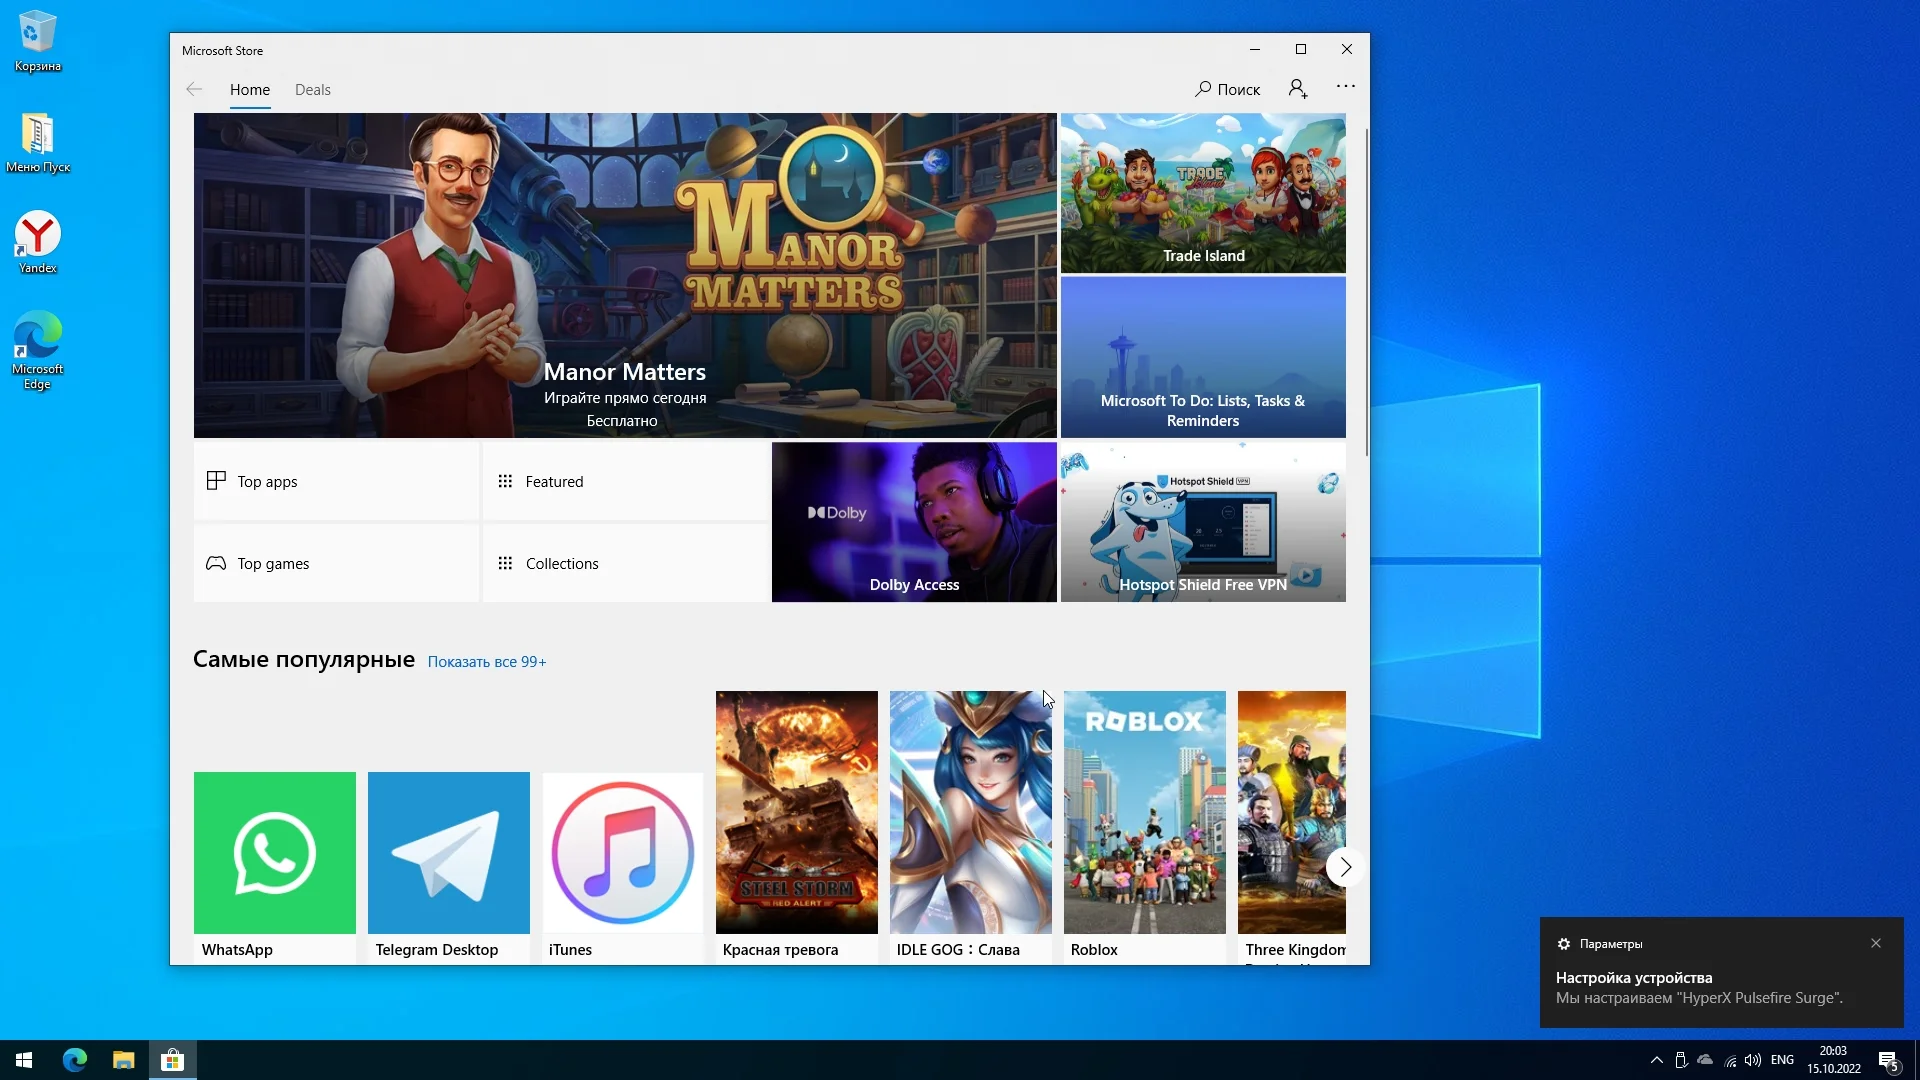Click the Microsoft Store taskbar icon
The height and width of the screenshot is (1080, 1920).
[173, 1060]
